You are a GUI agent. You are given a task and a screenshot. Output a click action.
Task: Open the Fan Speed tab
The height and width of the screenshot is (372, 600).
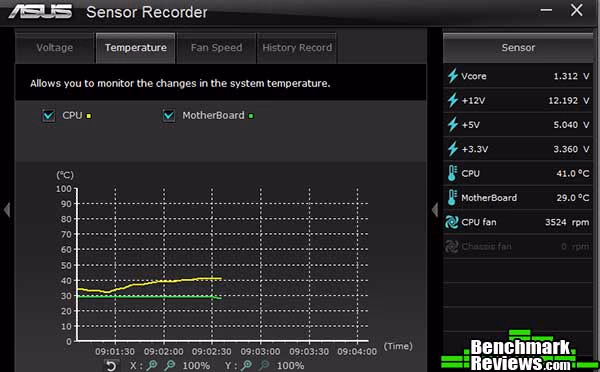tap(216, 48)
